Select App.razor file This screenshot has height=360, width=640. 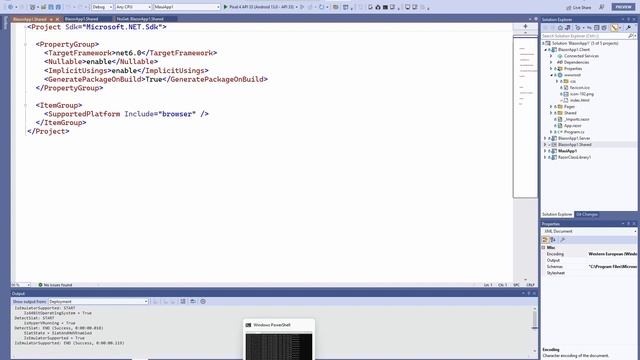point(572,126)
